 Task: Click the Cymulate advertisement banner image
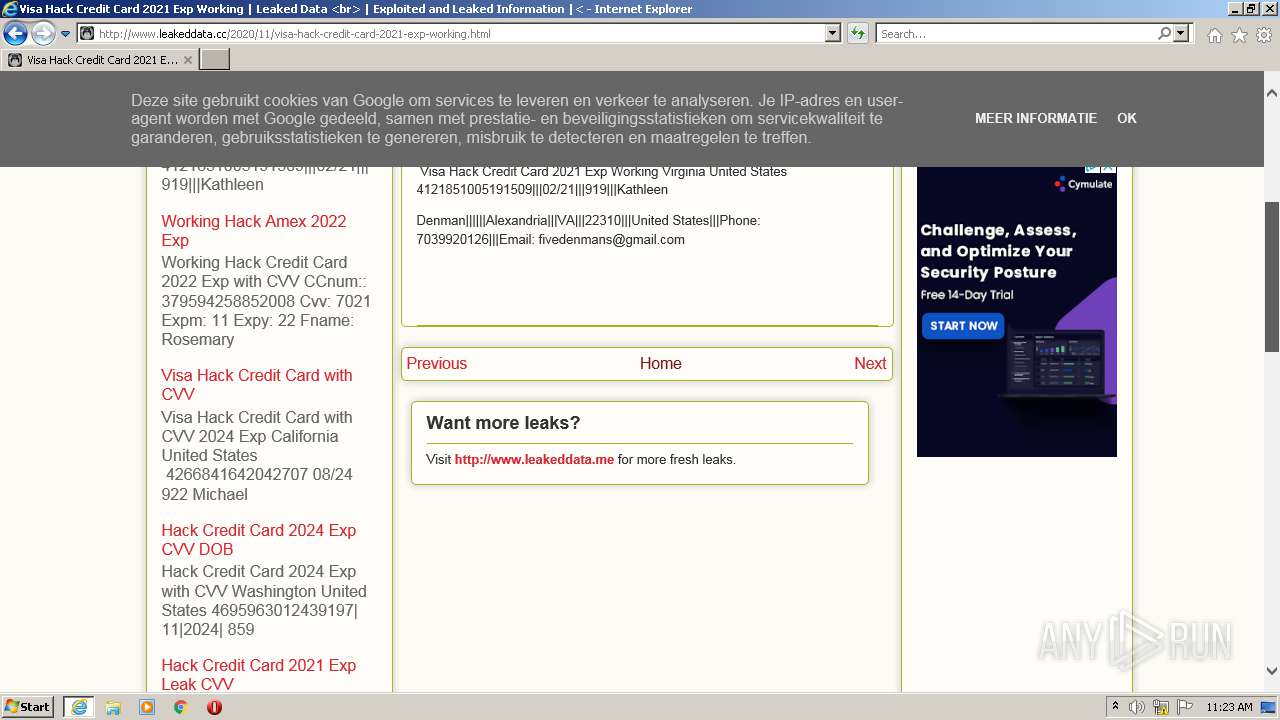point(1016,312)
